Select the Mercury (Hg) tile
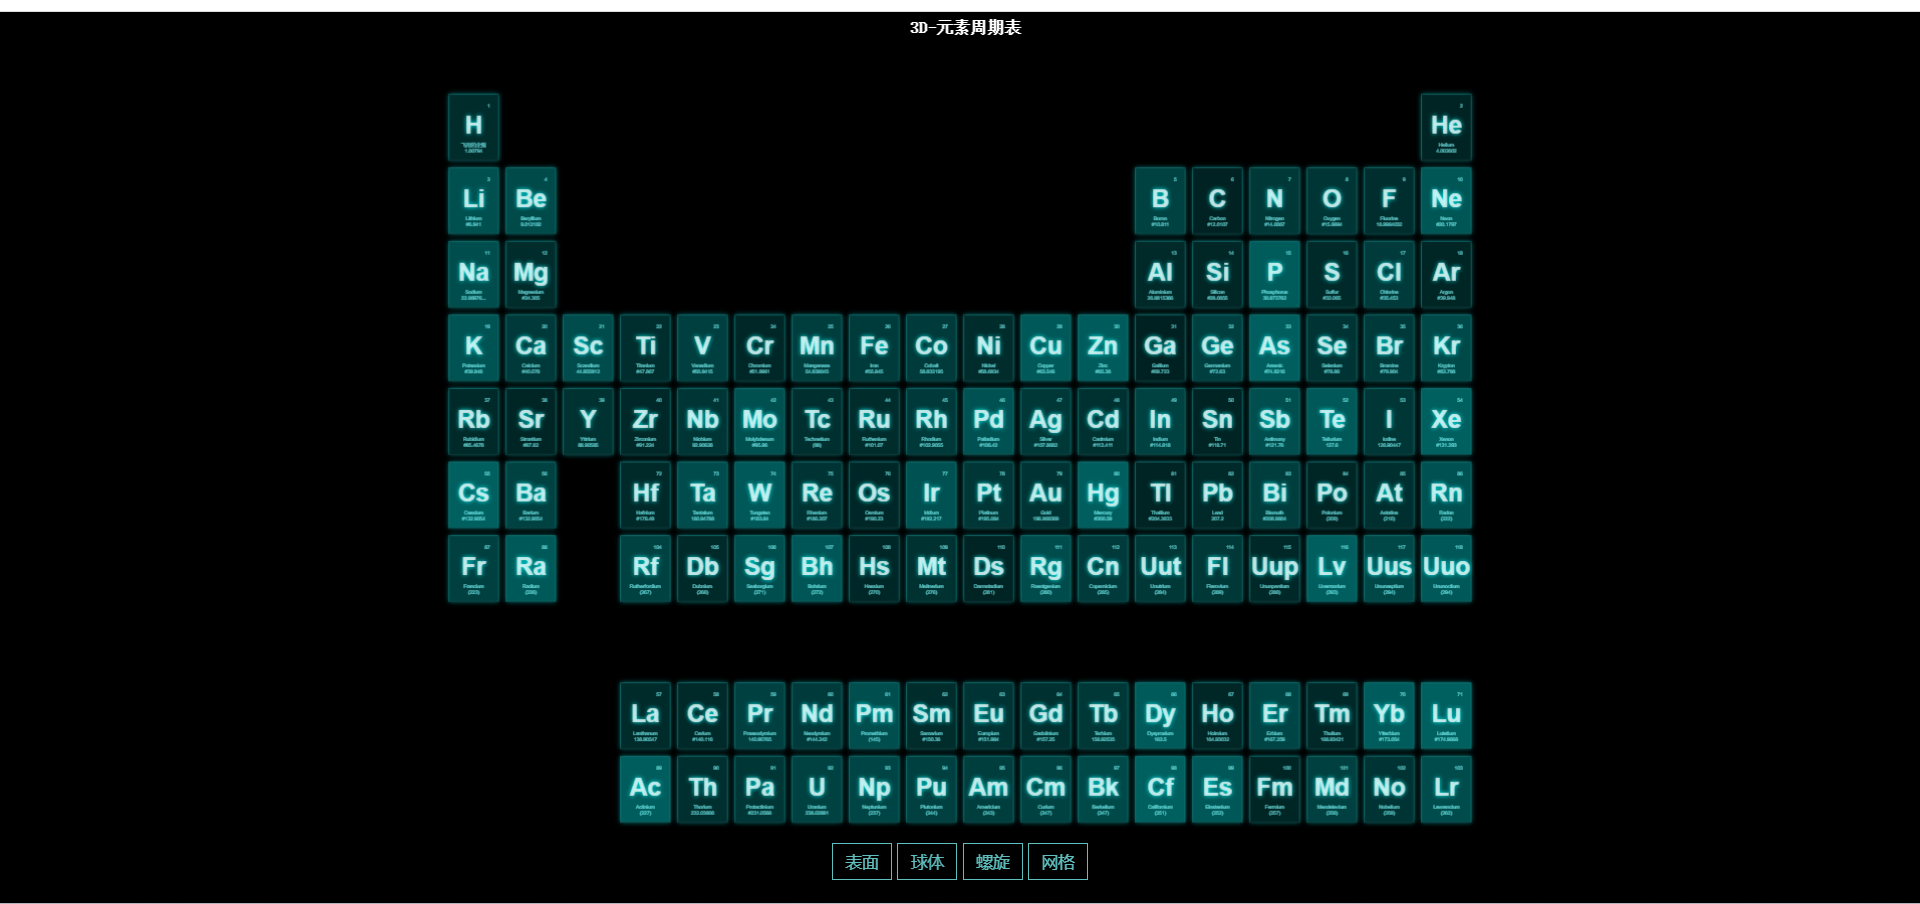Viewport: 1920px width, 904px height. pos(1103,495)
